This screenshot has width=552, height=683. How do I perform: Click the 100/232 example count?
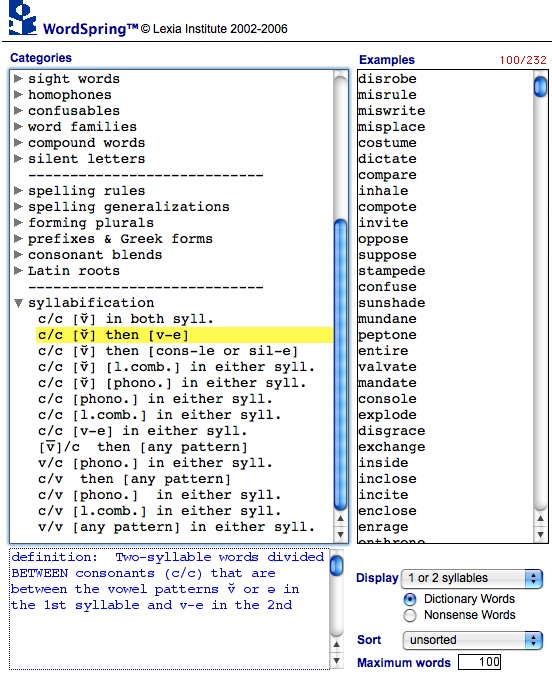click(x=523, y=60)
